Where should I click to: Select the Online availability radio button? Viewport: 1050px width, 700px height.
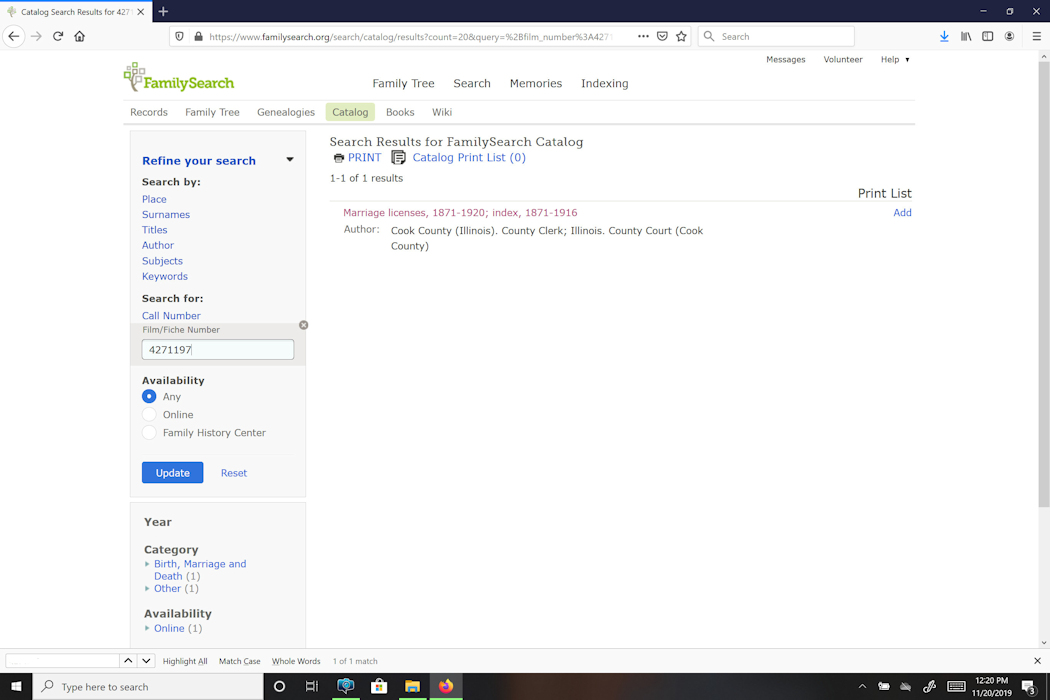149,415
